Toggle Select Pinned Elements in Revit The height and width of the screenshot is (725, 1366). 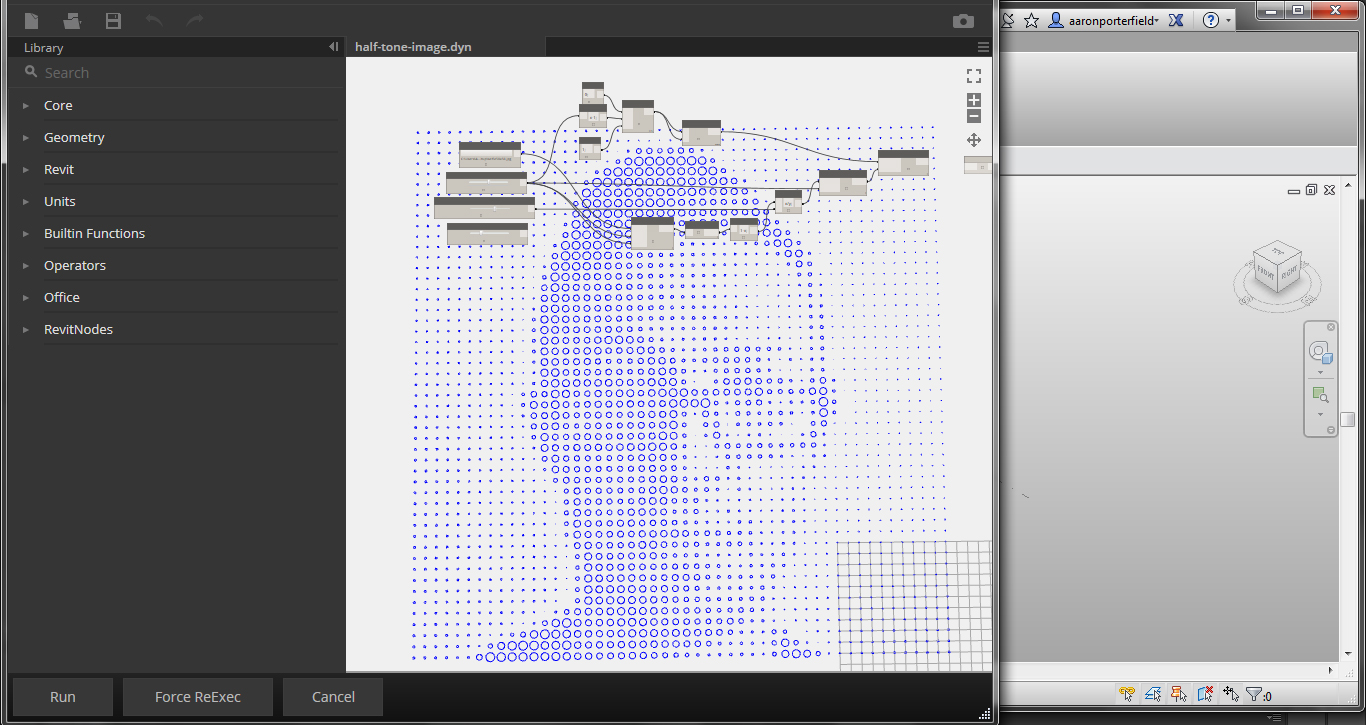point(1179,694)
